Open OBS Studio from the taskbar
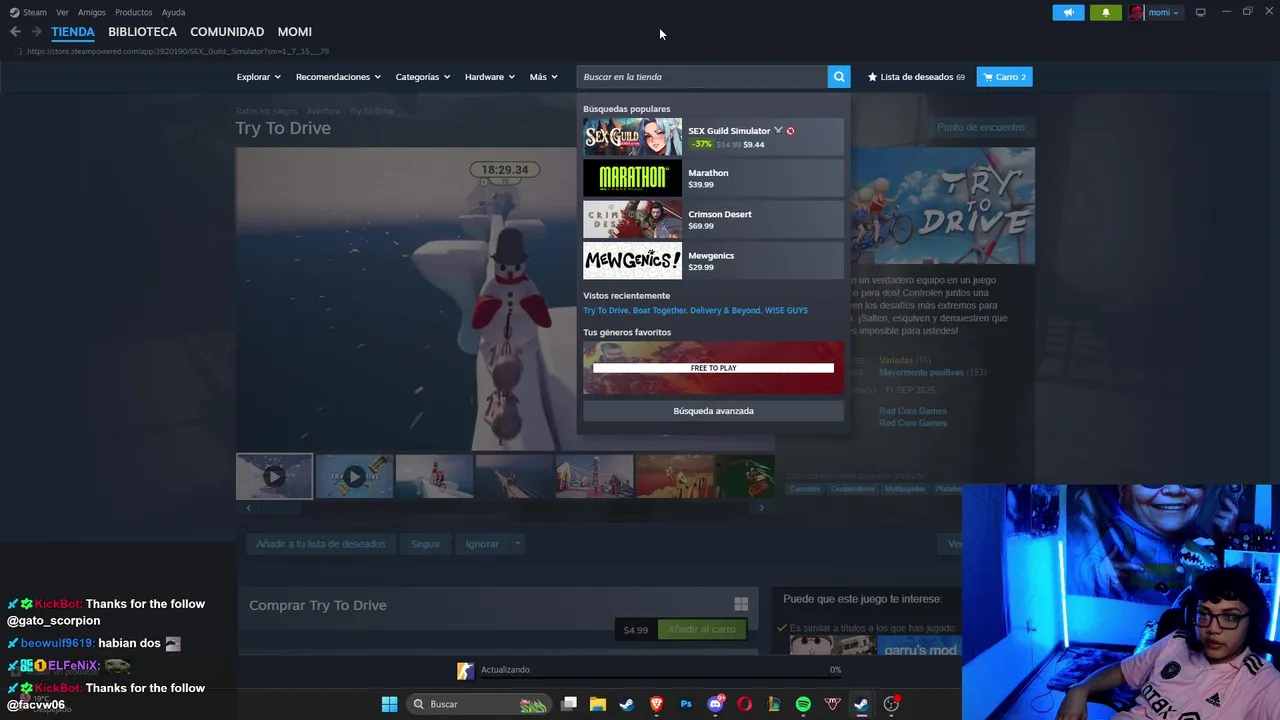1280x720 pixels. [891, 704]
